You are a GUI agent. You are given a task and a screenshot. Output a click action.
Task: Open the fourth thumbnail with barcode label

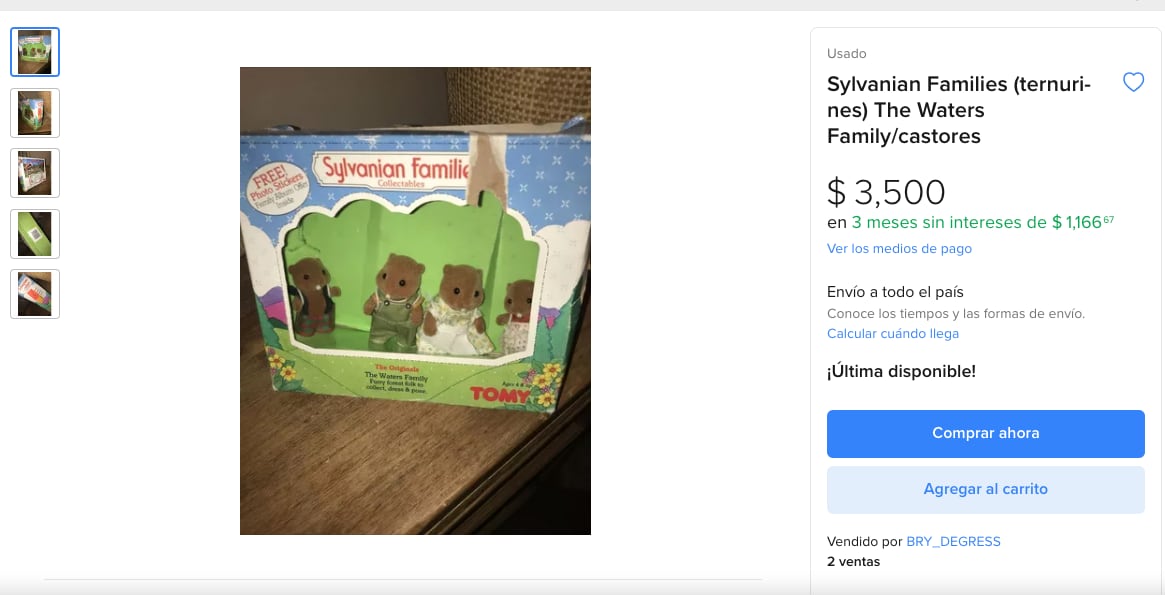click(x=35, y=234)
